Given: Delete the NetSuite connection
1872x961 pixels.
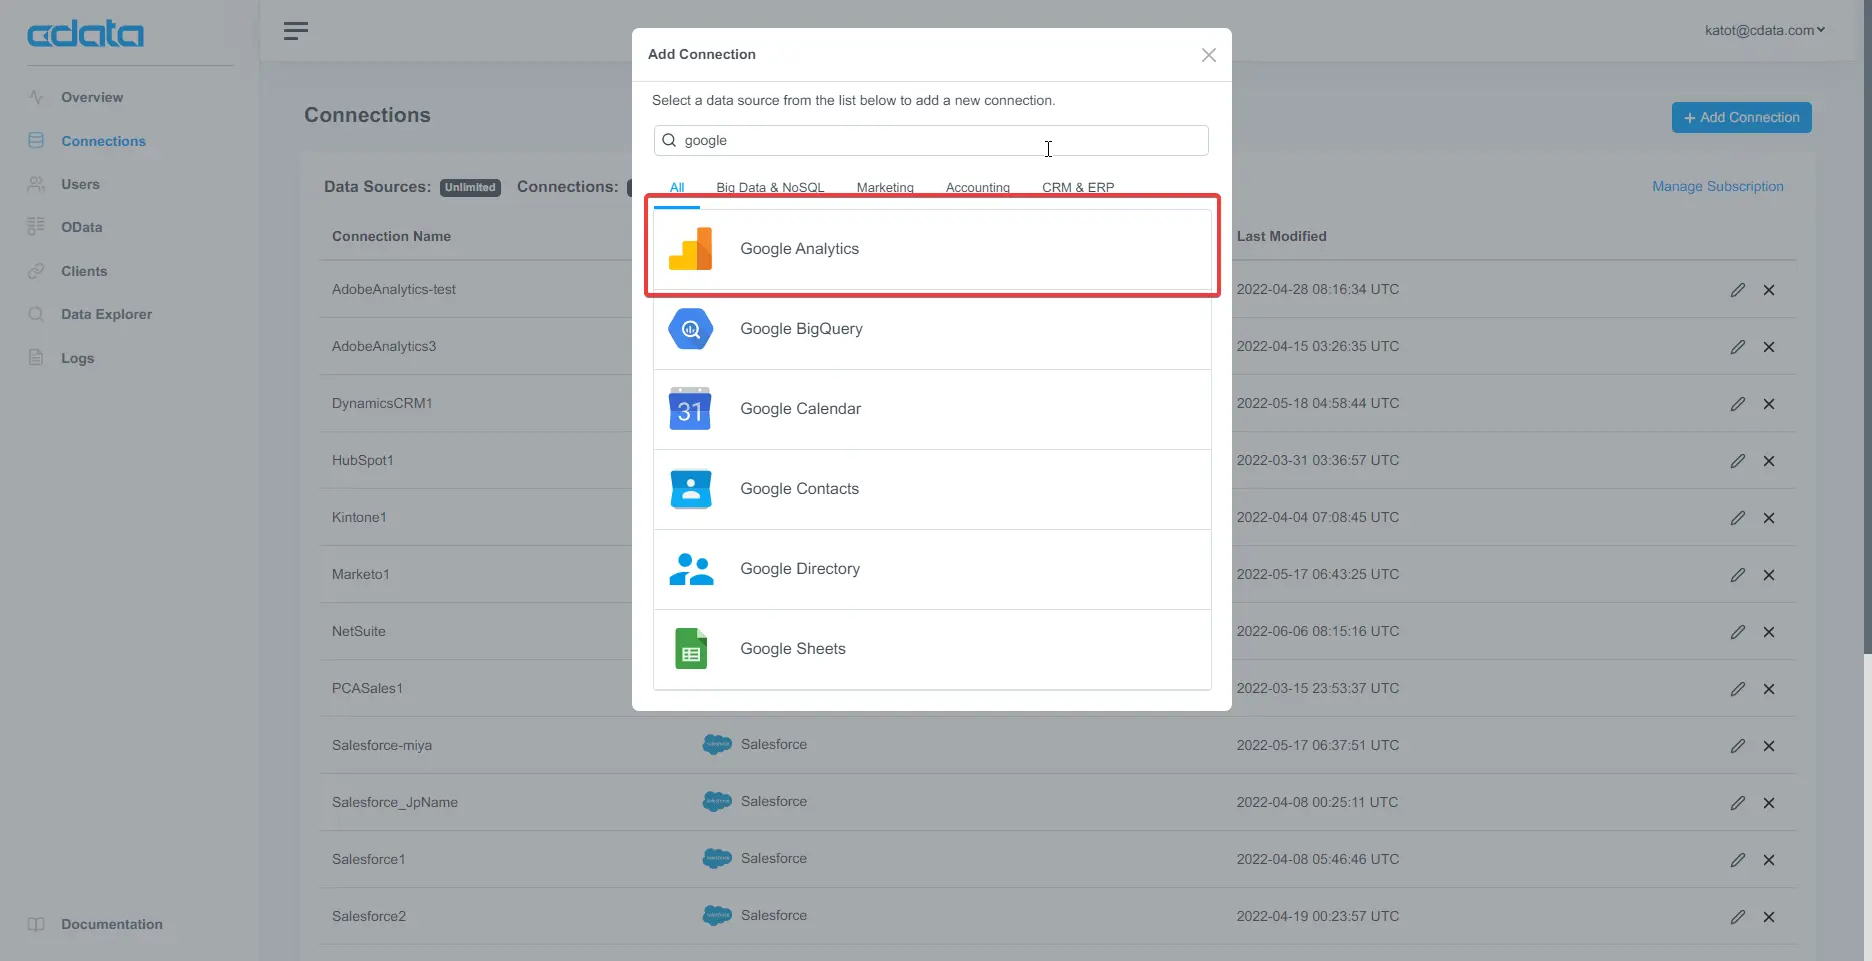Looking at the screenshot, I should (1769, 632).
